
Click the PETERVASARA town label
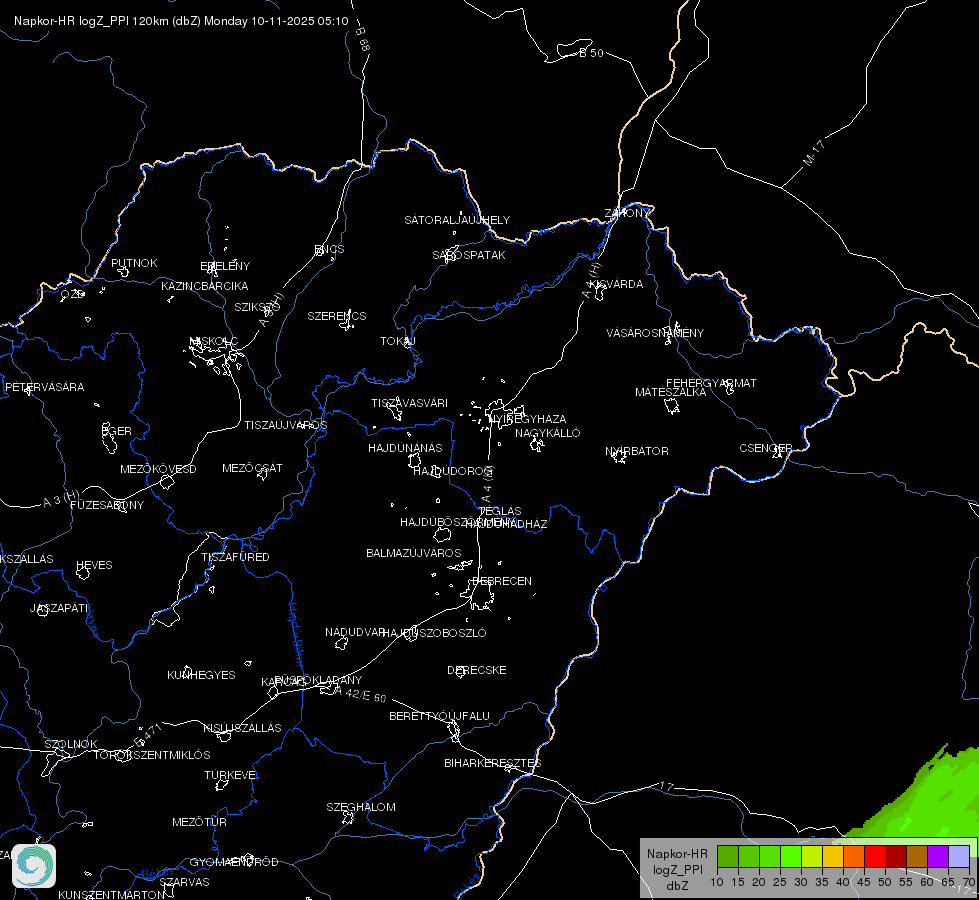pos(44,387)
